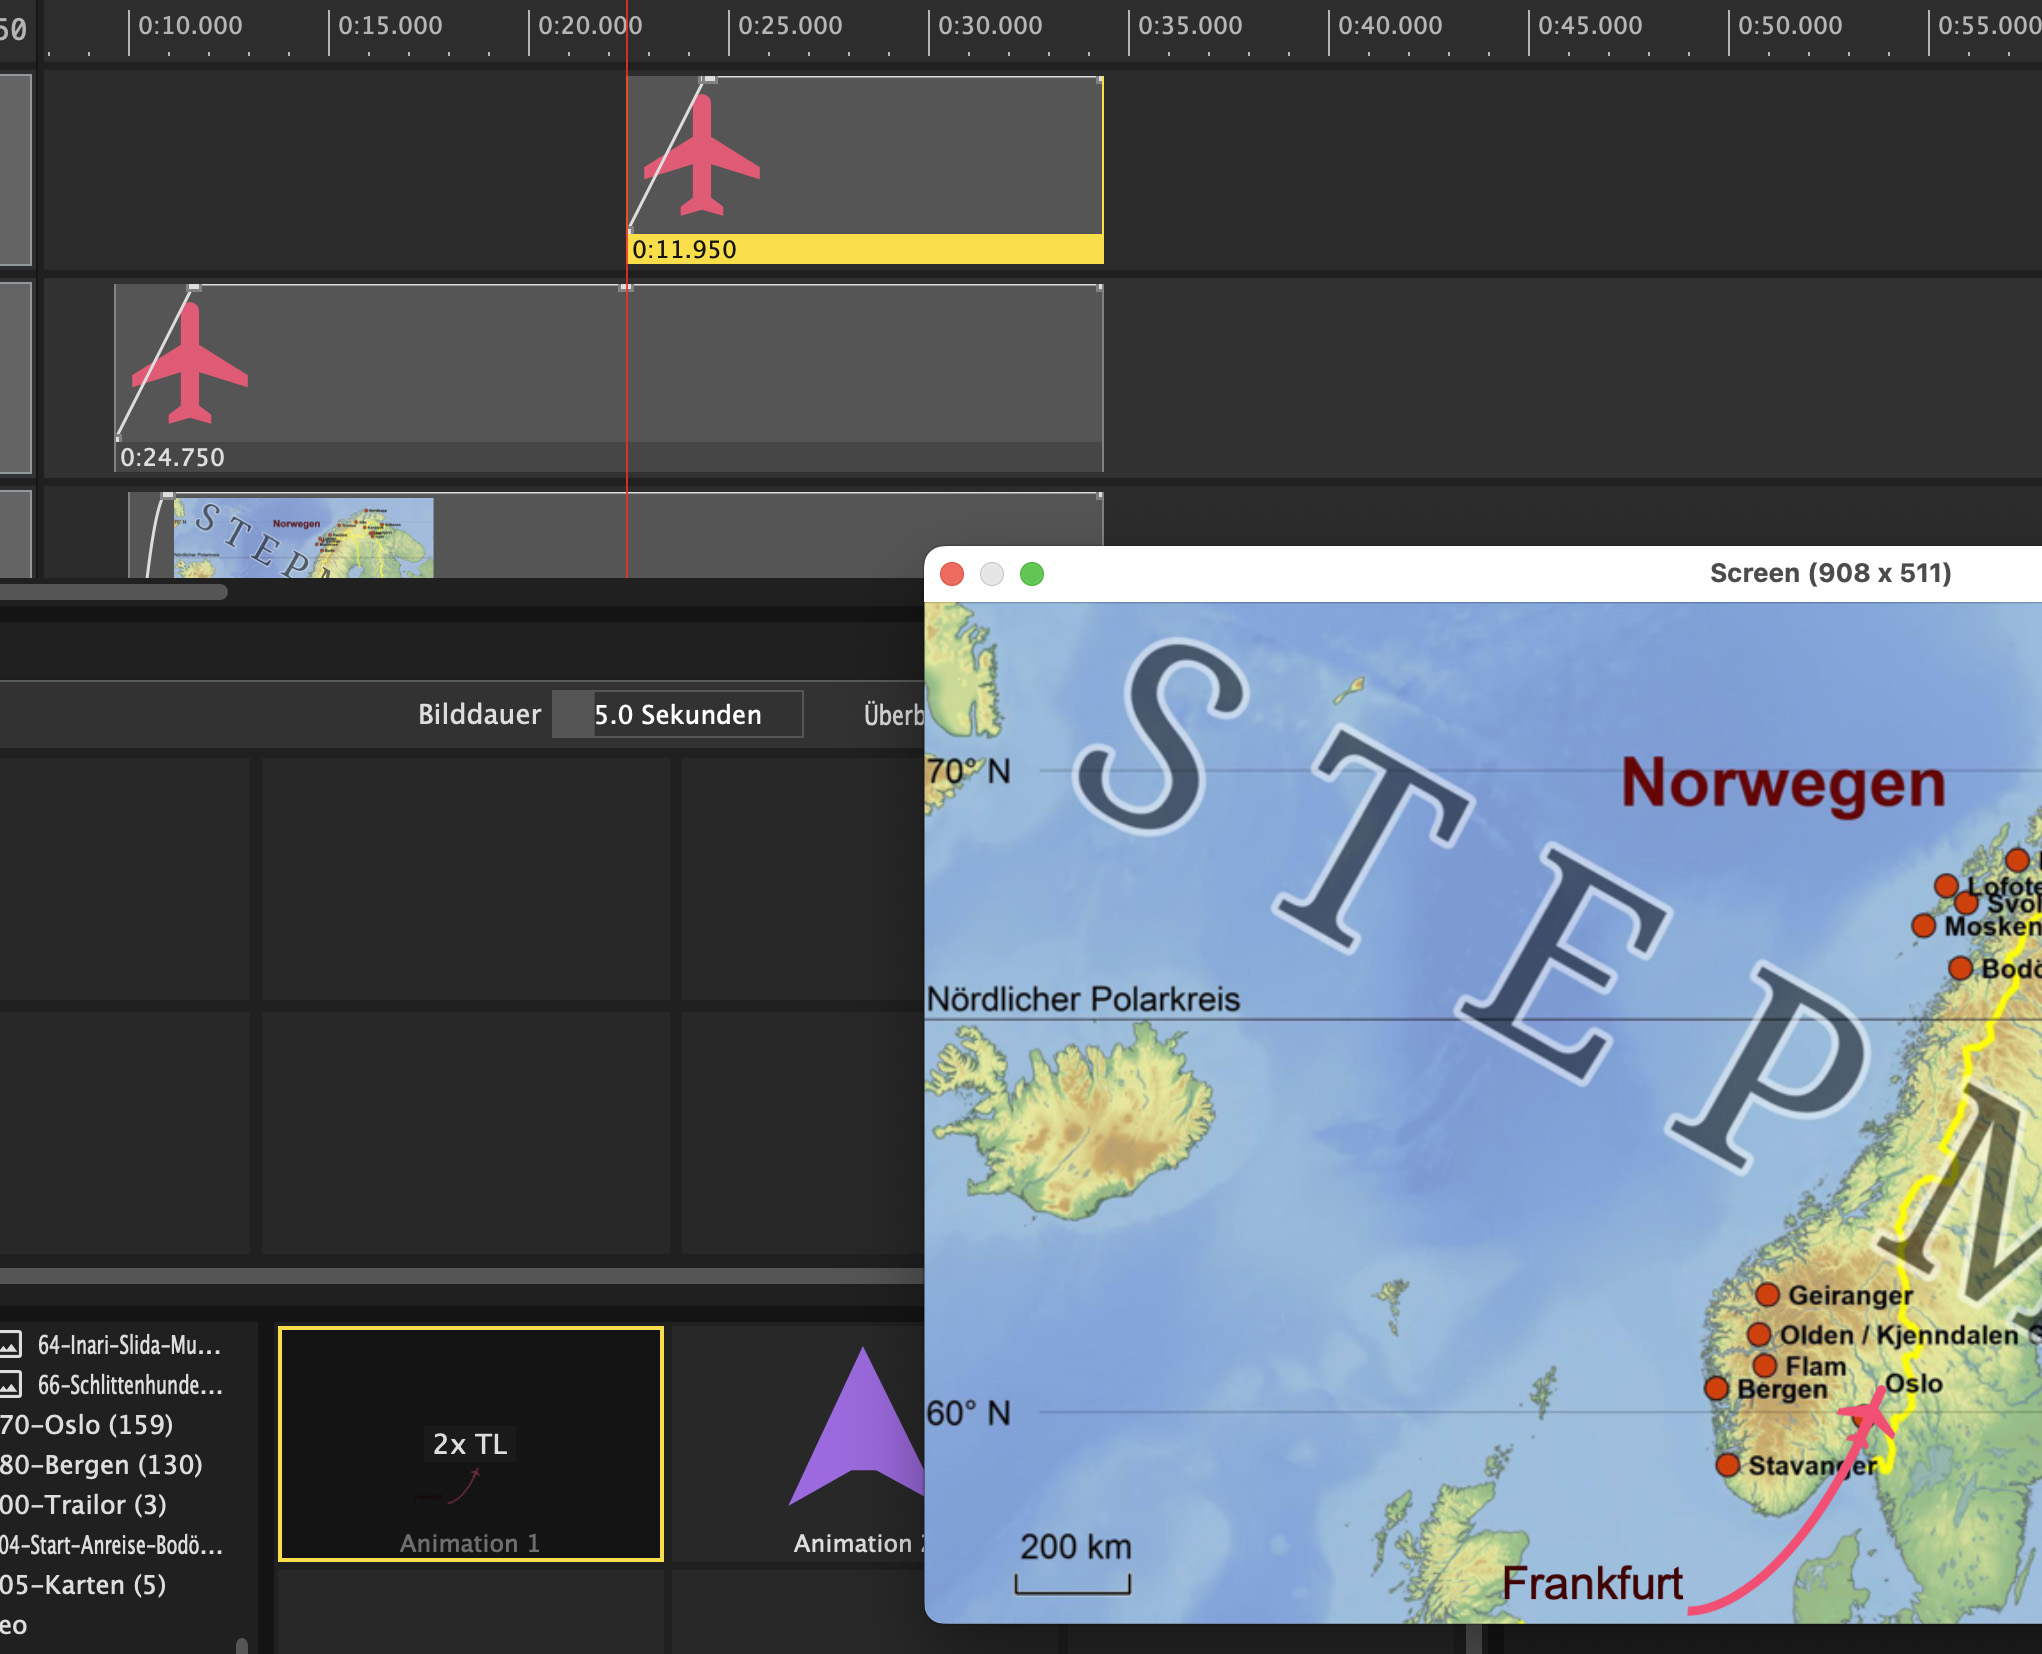Image resolution: width=2042 pixels, height=1654 pixels.
Task: Click the Frankfurt label in the Screen preview
Action: pos(1592,1584)
